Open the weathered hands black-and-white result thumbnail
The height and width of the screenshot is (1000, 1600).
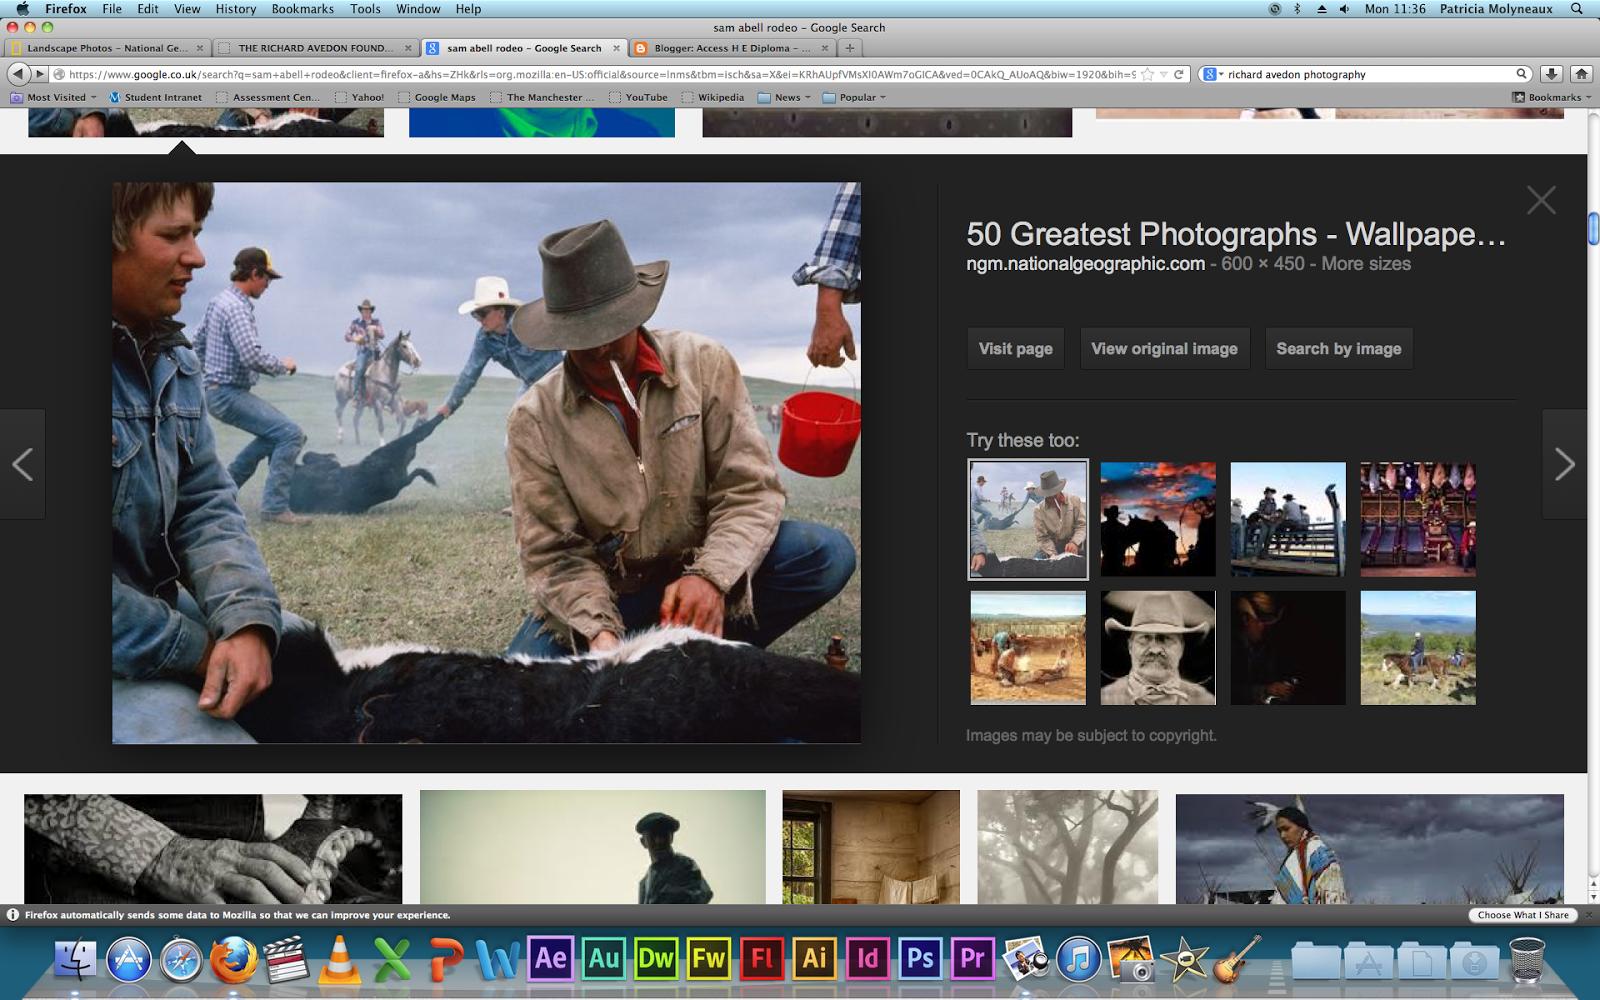(213, 849)
